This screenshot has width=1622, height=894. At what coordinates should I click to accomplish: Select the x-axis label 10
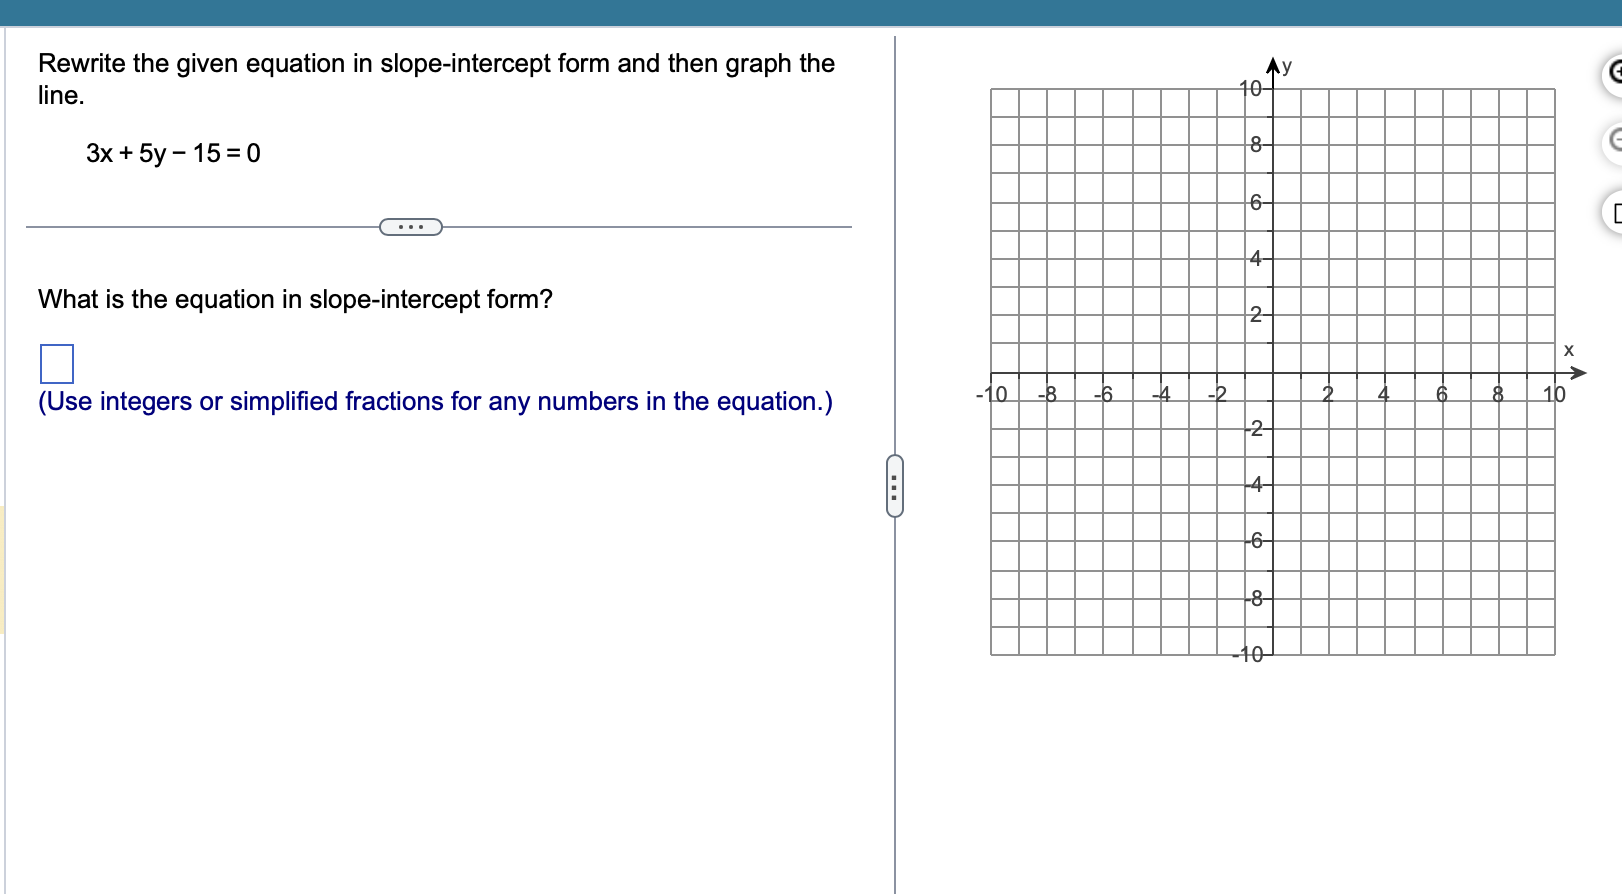point(1552,395)
